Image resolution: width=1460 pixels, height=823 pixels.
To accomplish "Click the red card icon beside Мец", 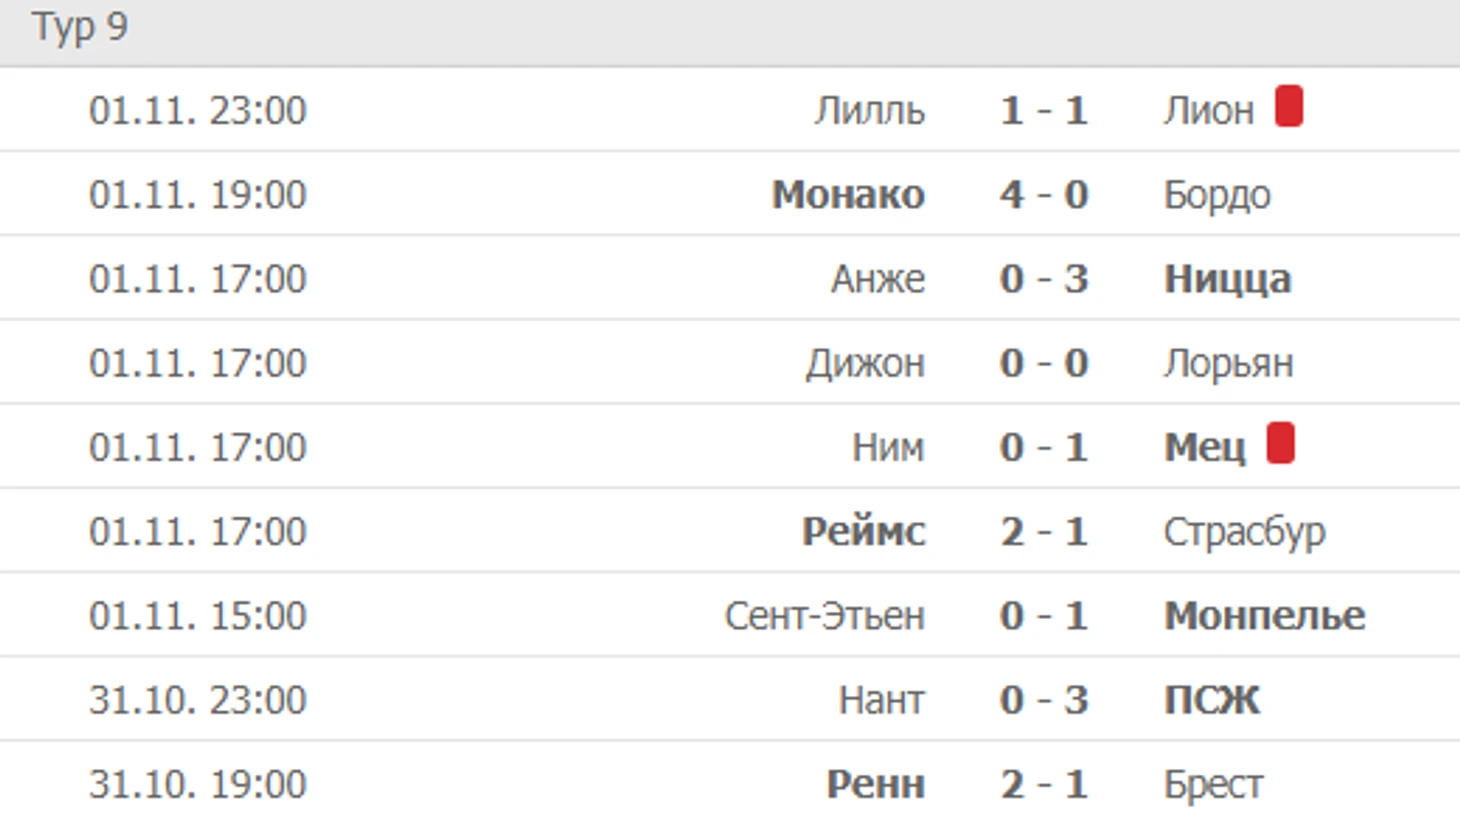I will [1280, 444].
